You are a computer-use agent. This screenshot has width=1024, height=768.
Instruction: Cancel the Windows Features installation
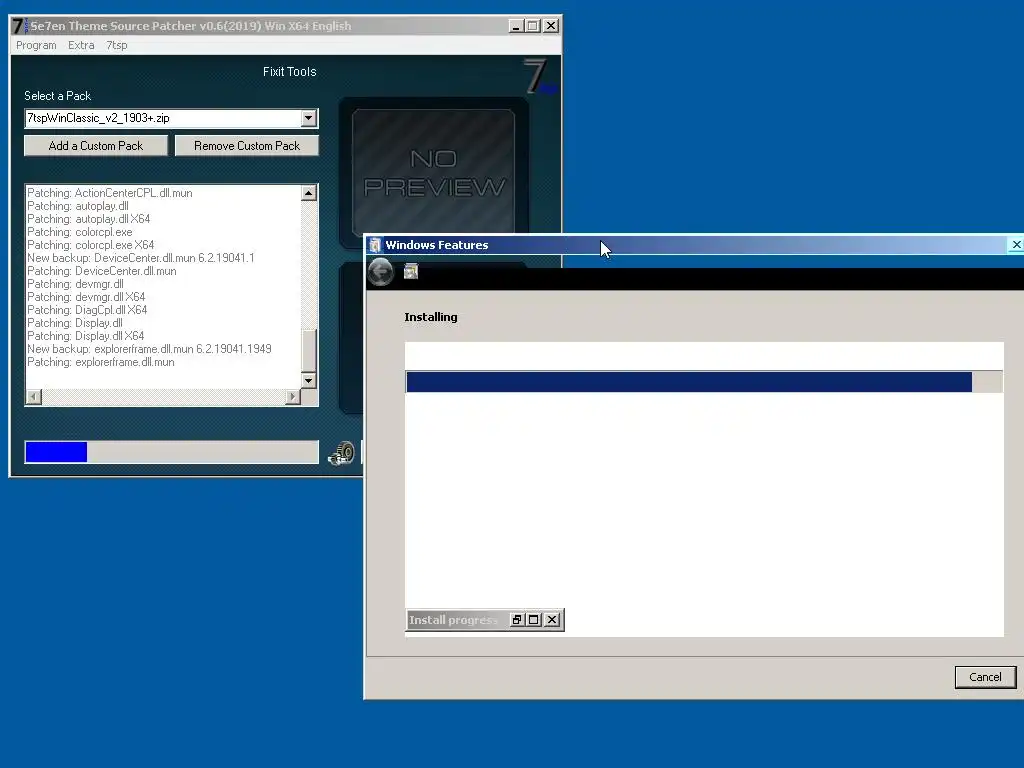click(x=985, y=677)
